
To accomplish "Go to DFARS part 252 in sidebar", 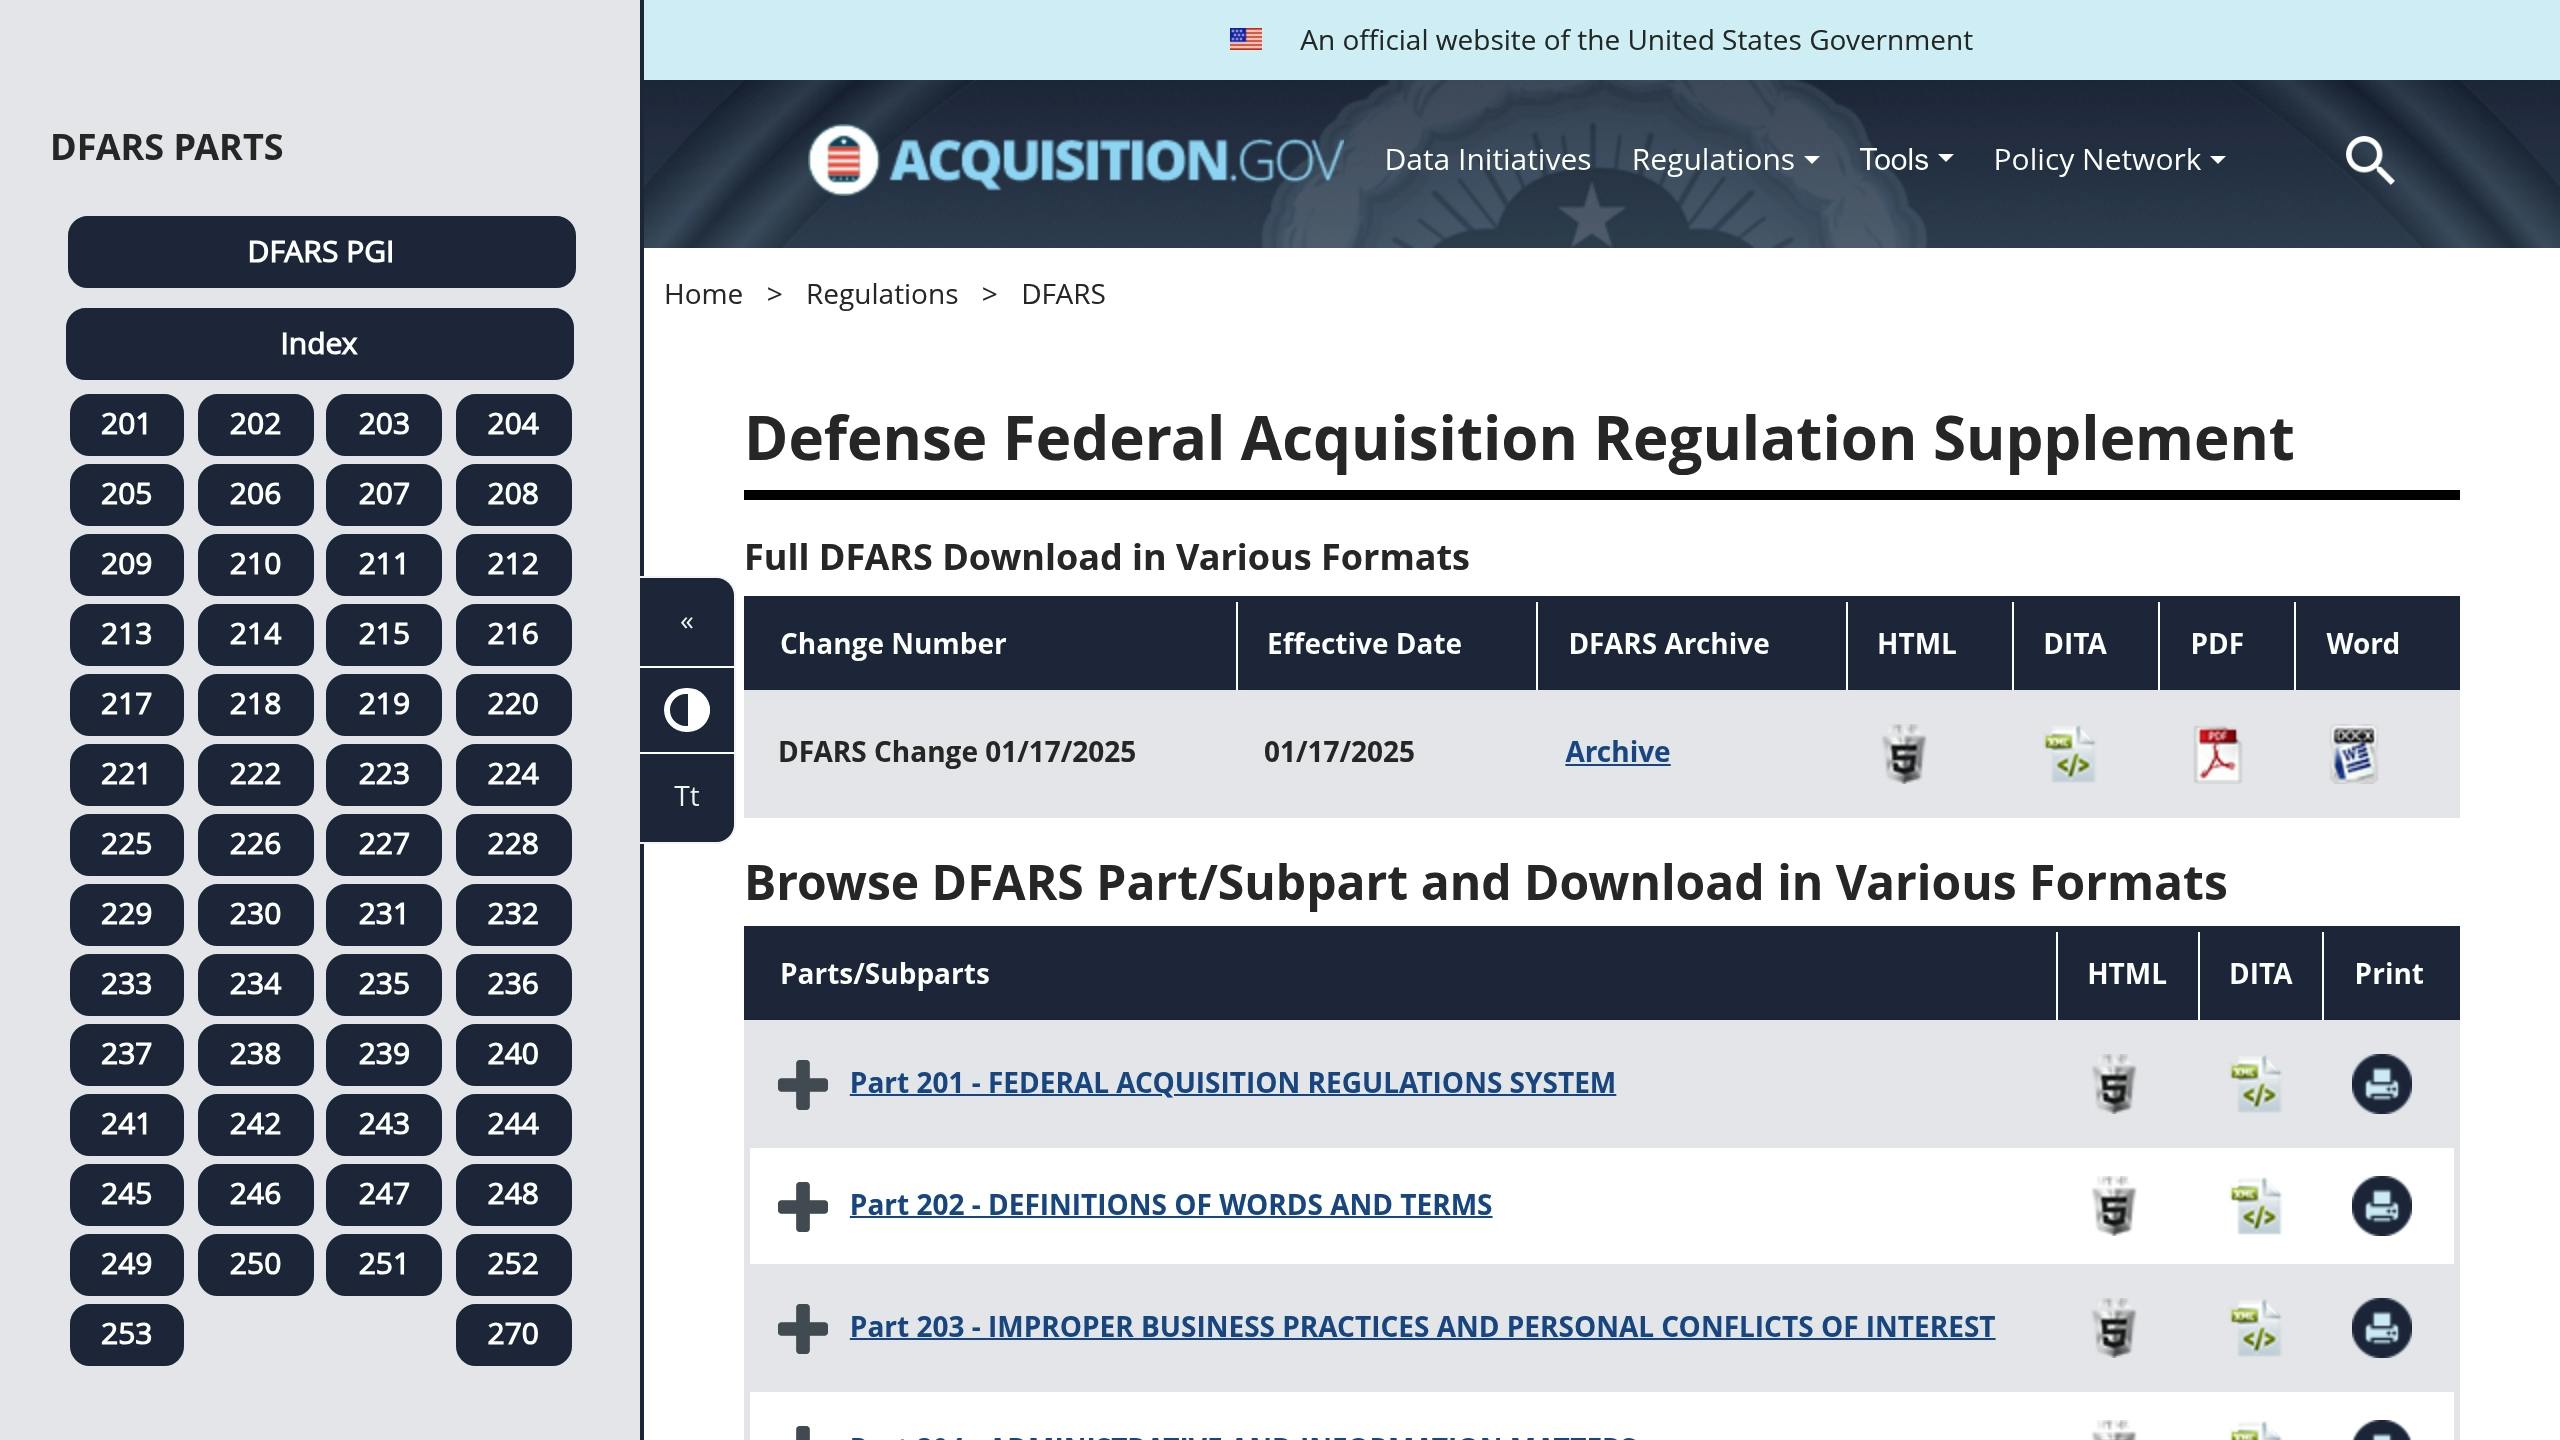I will [514, 1265].
